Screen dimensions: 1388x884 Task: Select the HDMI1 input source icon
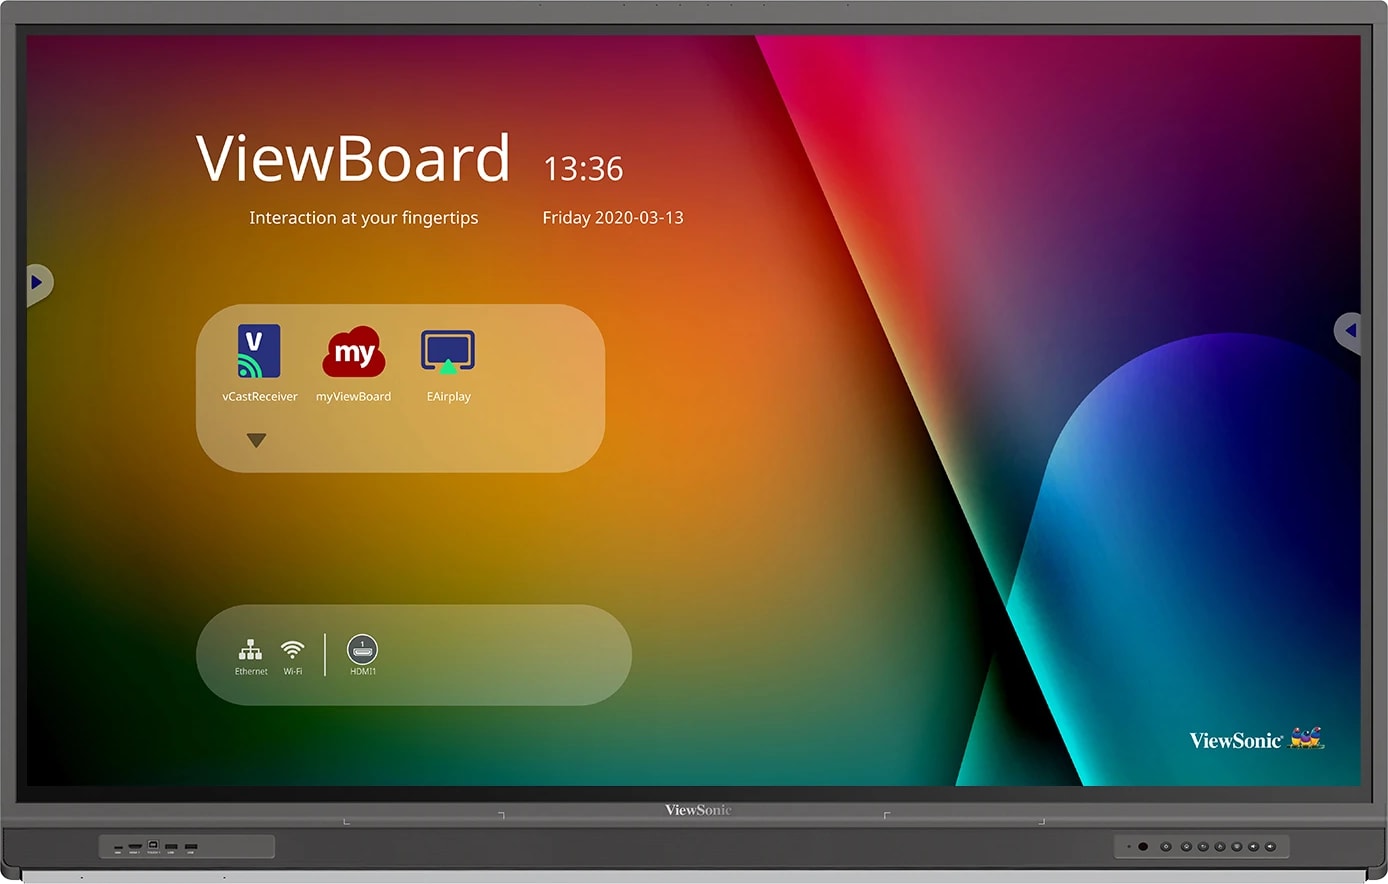coord(362,650)
